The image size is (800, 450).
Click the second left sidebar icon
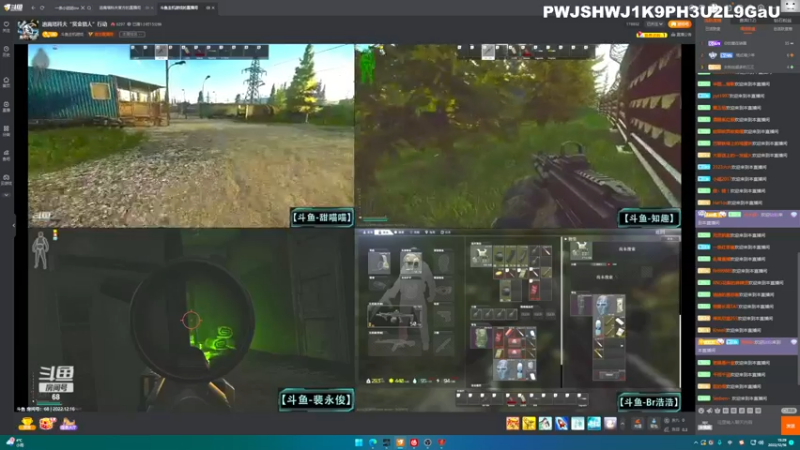pos(6,52)
